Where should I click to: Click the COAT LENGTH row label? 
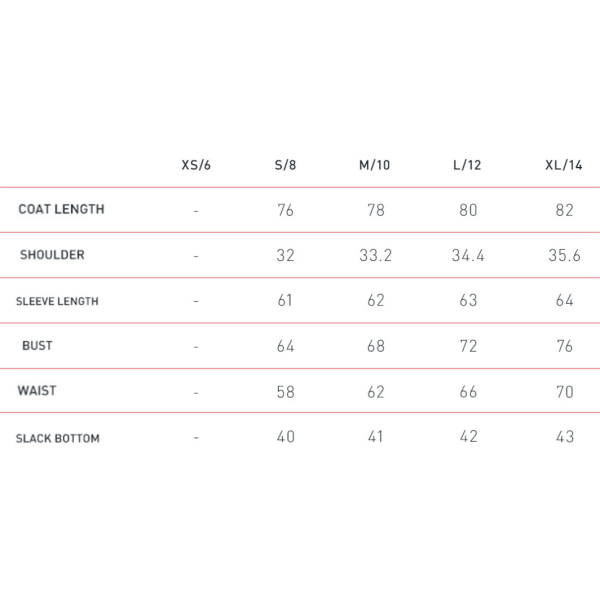click(61, 209)
